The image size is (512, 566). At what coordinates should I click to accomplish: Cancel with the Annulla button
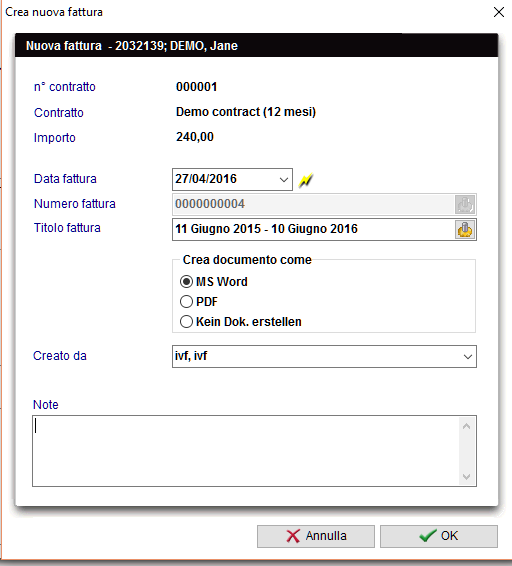(x=316, y=536)
